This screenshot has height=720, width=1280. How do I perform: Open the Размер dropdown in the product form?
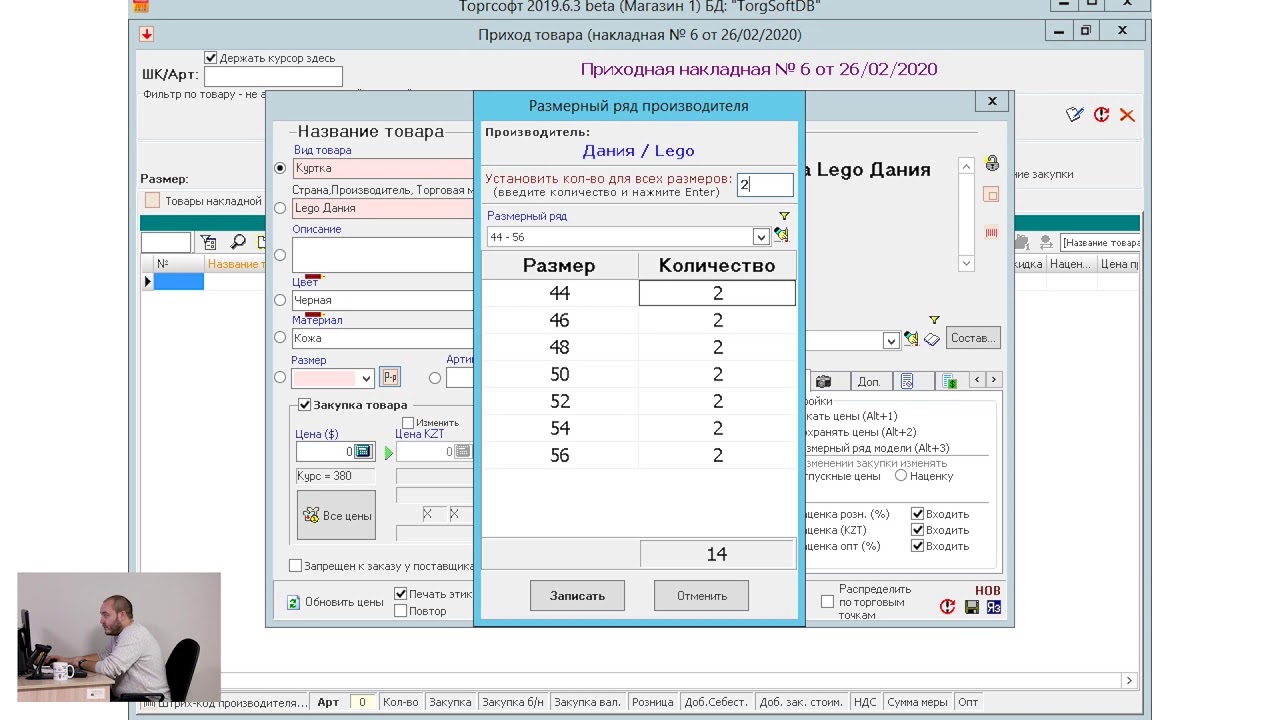366,378
